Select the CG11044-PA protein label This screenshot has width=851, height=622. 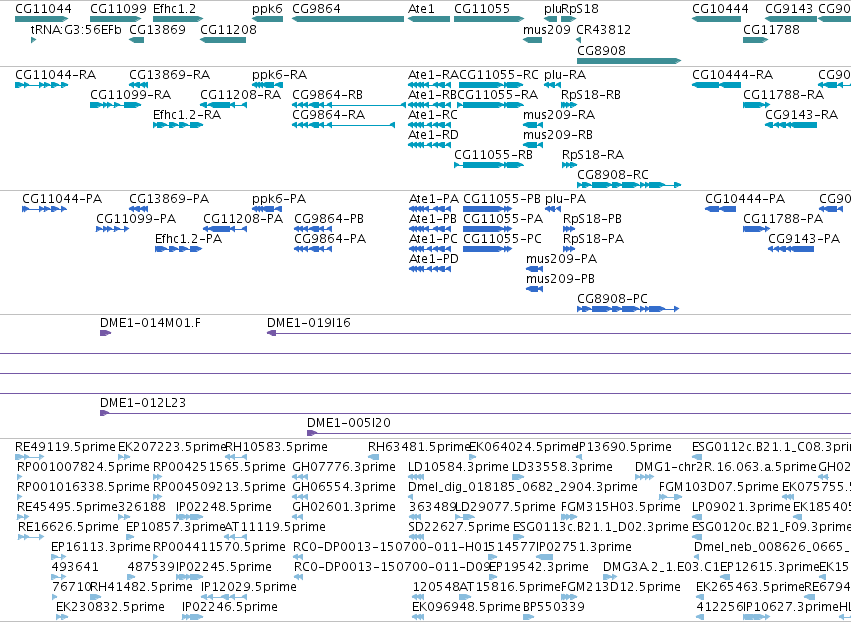[x=62, y=199]
